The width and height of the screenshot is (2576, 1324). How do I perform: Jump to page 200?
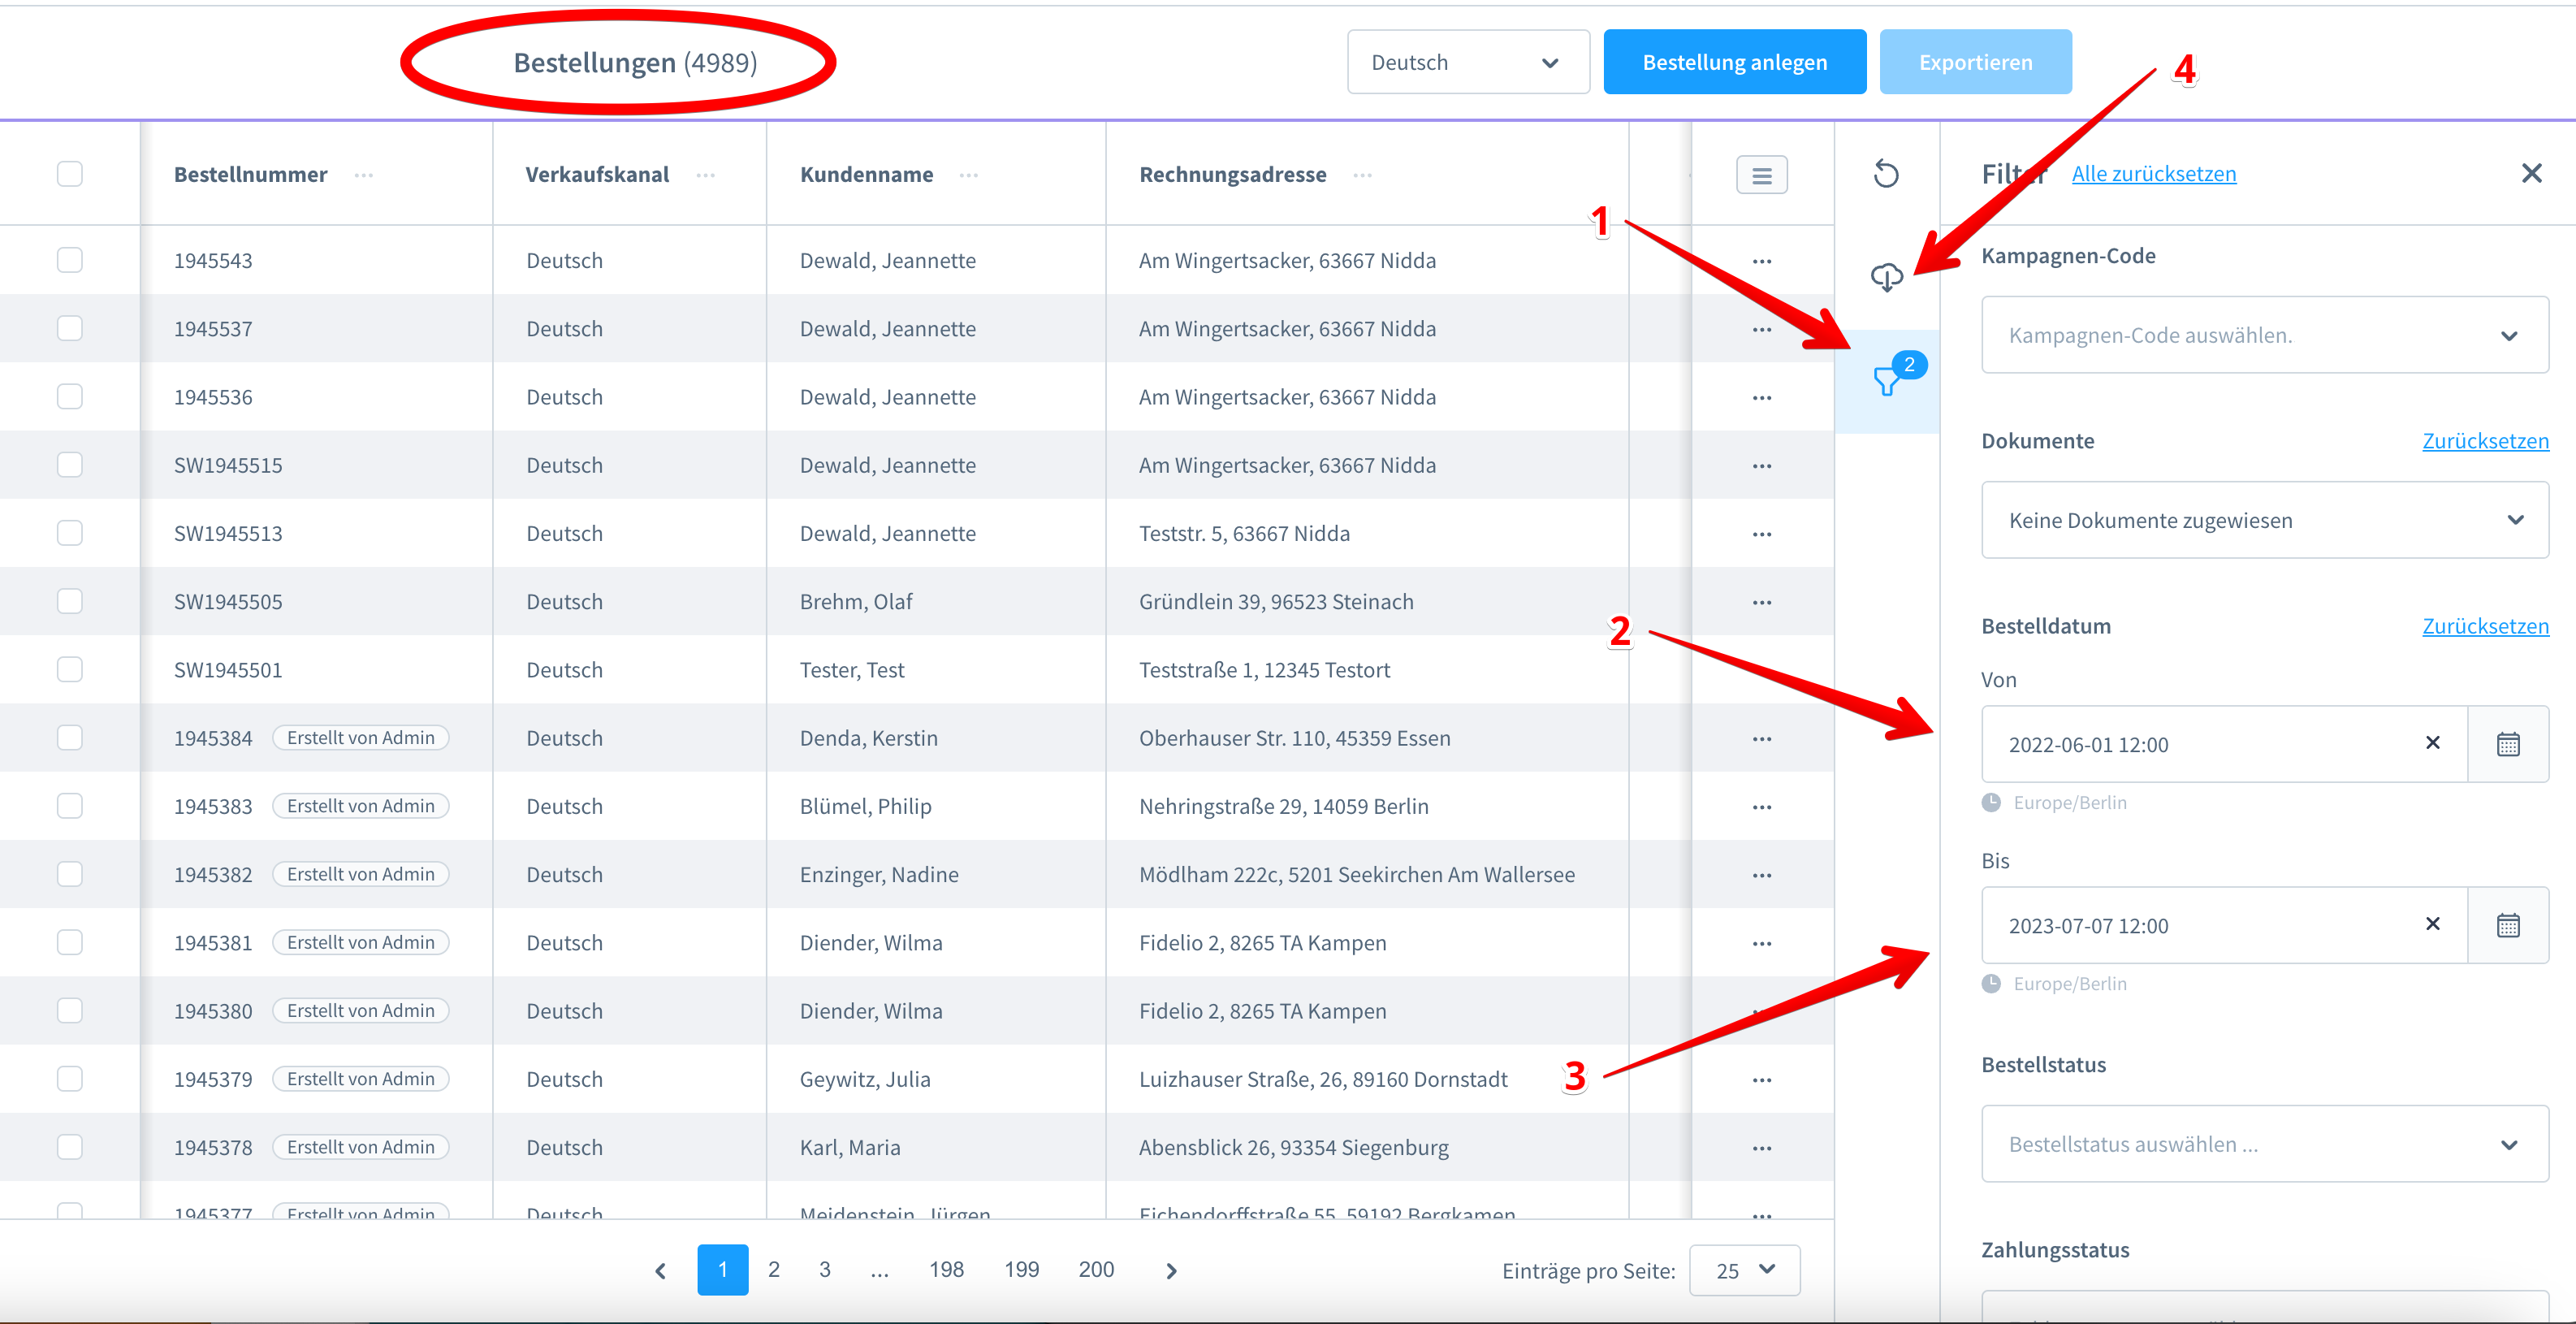(1095, 1270)
